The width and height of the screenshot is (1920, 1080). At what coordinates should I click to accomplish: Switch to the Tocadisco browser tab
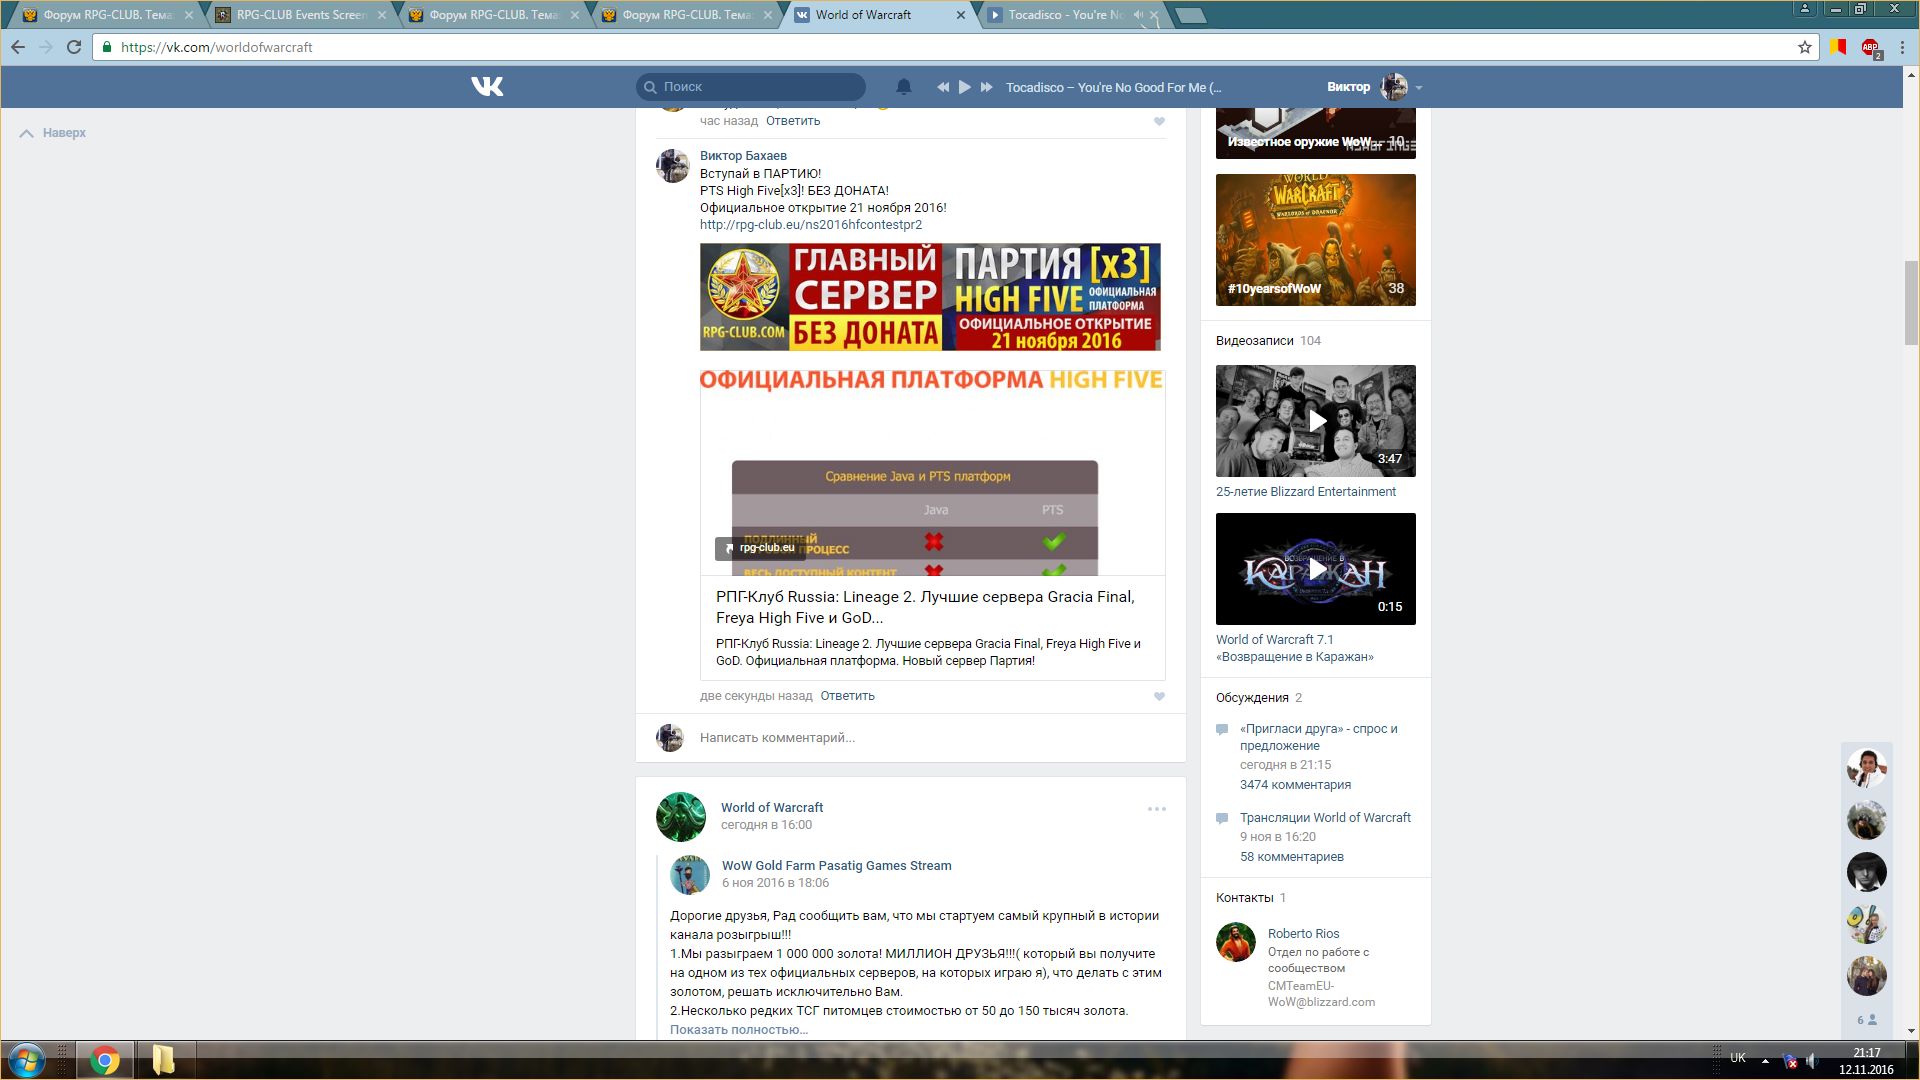1064,15
